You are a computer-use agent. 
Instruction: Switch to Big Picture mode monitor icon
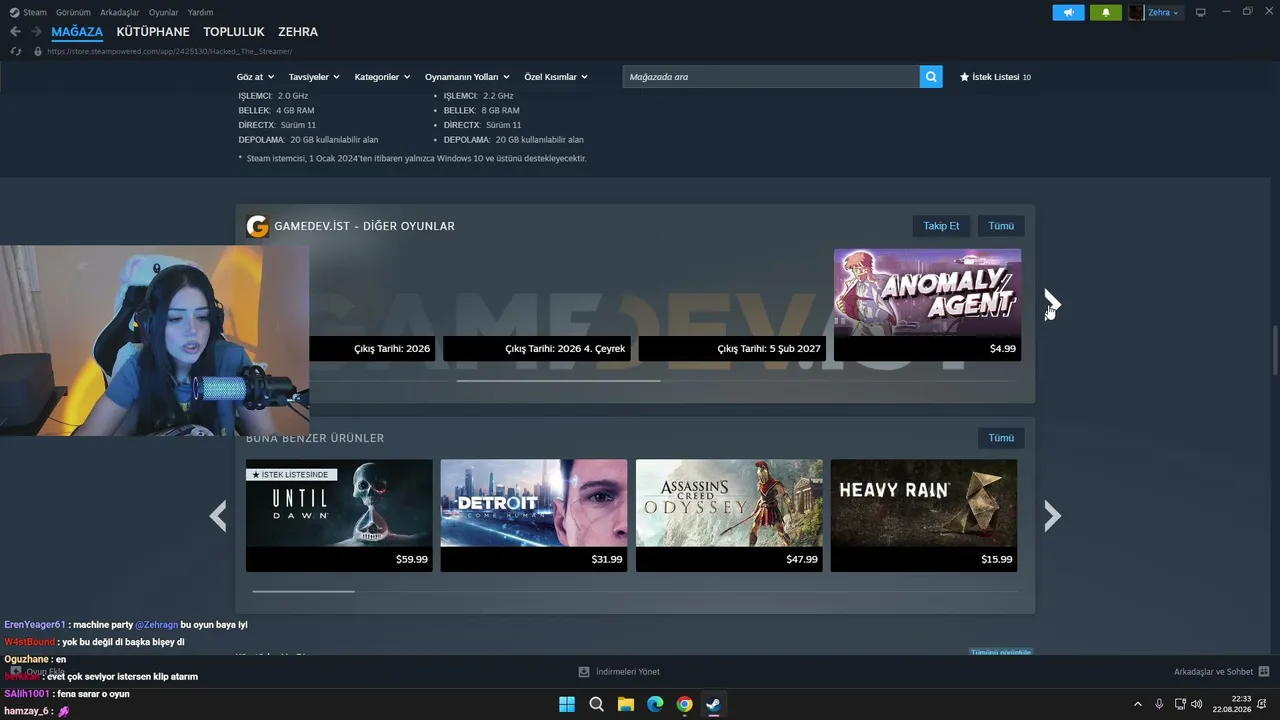tap(1201, 12)
